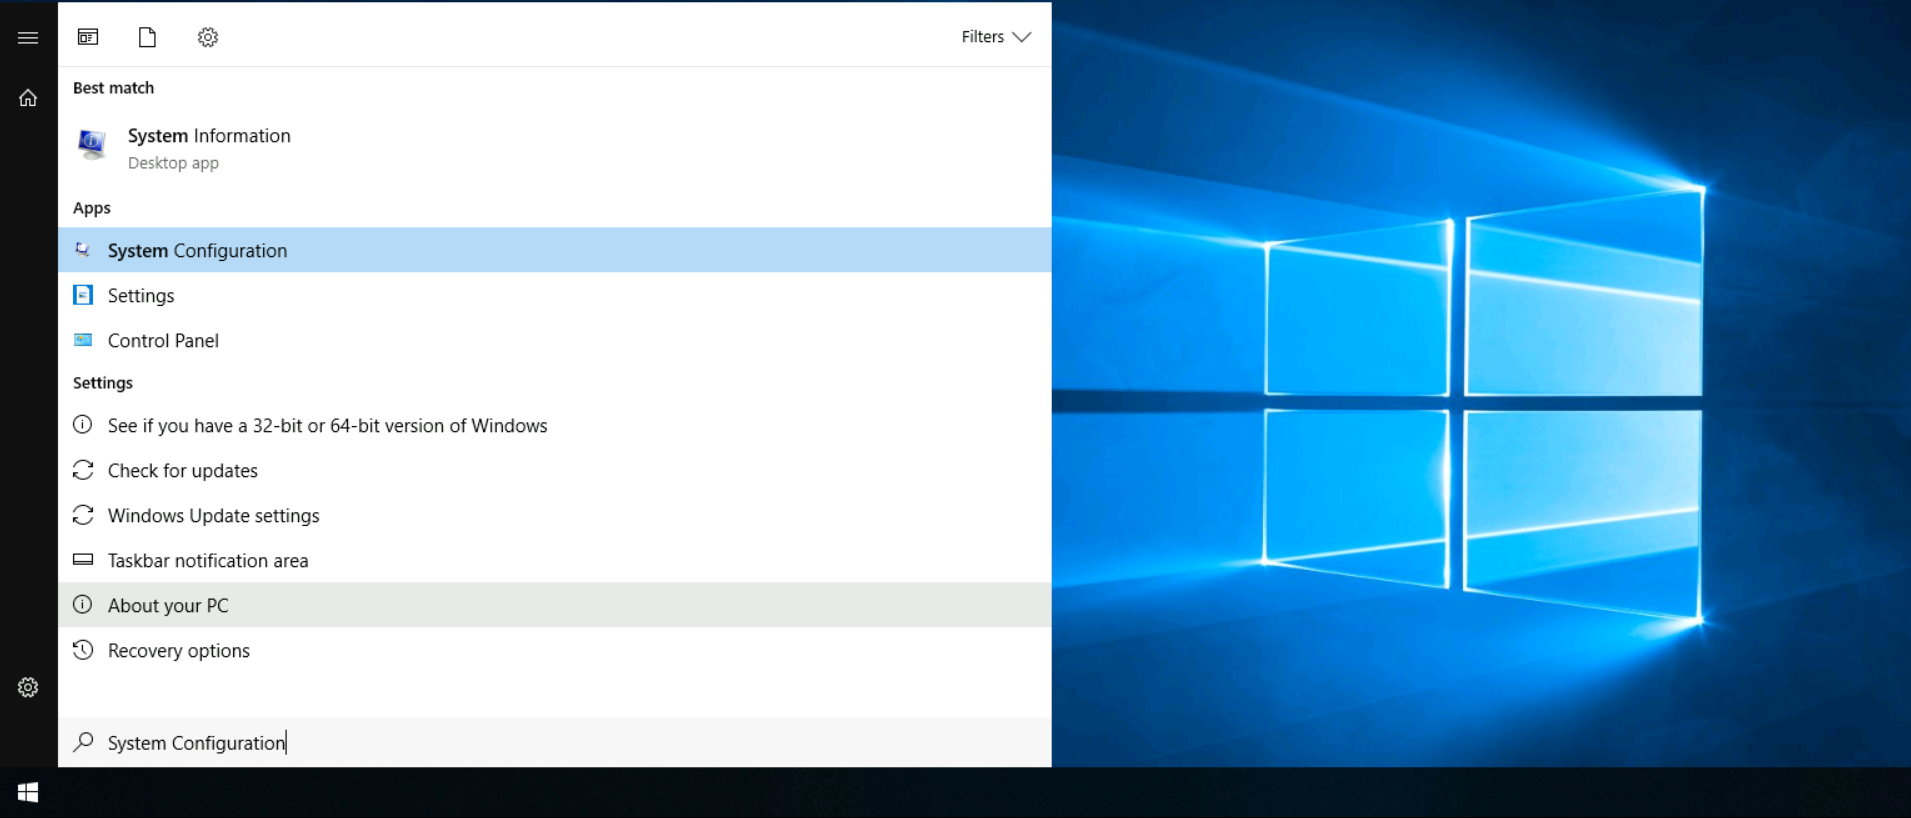Filter results by Documents icon

(147, 37)
